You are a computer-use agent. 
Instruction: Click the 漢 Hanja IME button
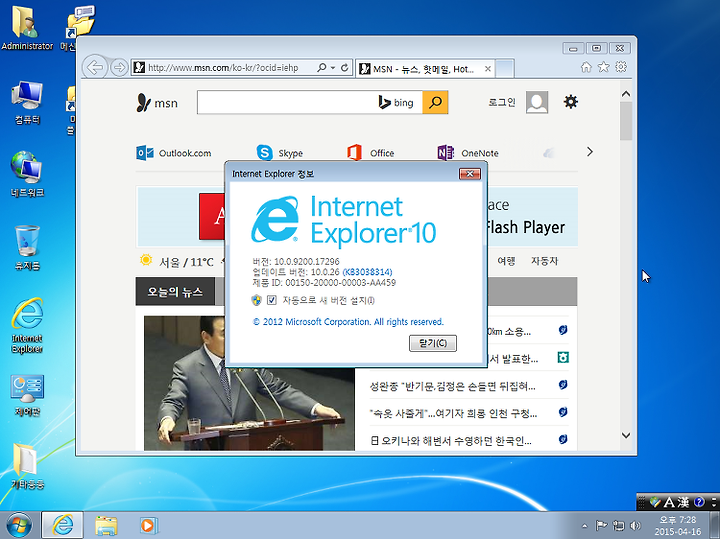pyautogui.click(x=683, y=502)
